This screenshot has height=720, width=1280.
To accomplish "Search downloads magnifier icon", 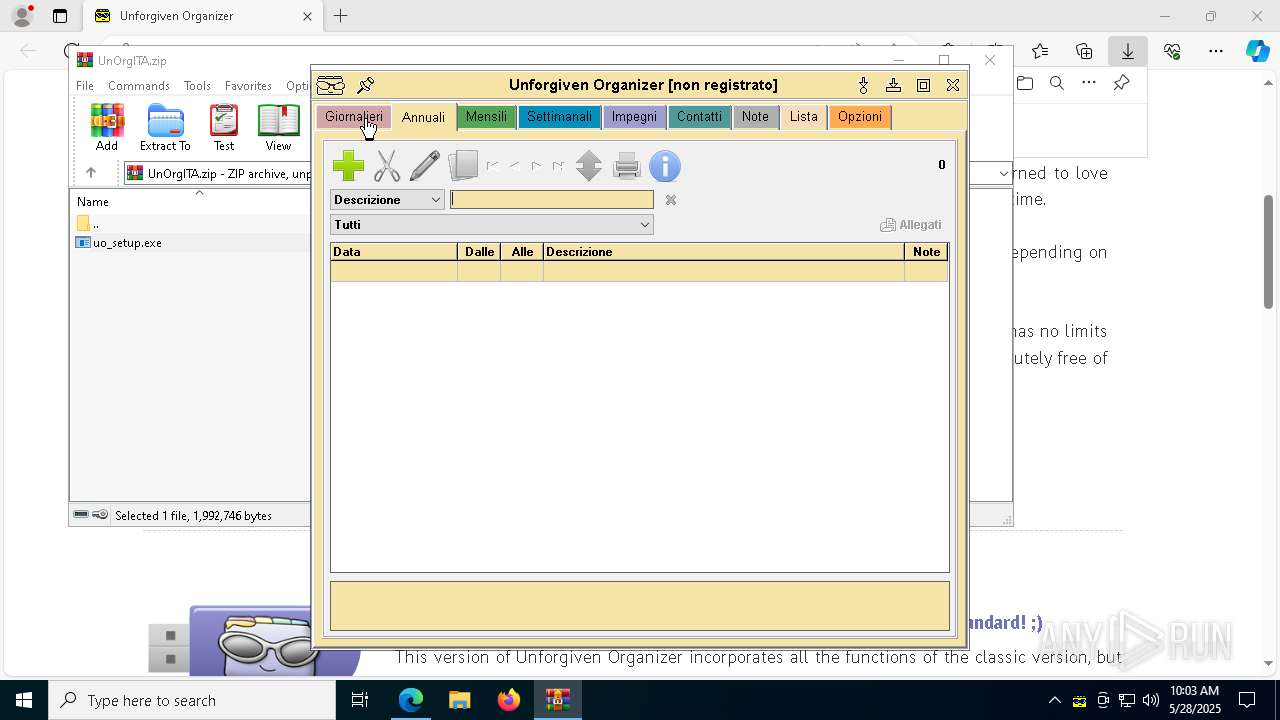I will click(1057, 83).
